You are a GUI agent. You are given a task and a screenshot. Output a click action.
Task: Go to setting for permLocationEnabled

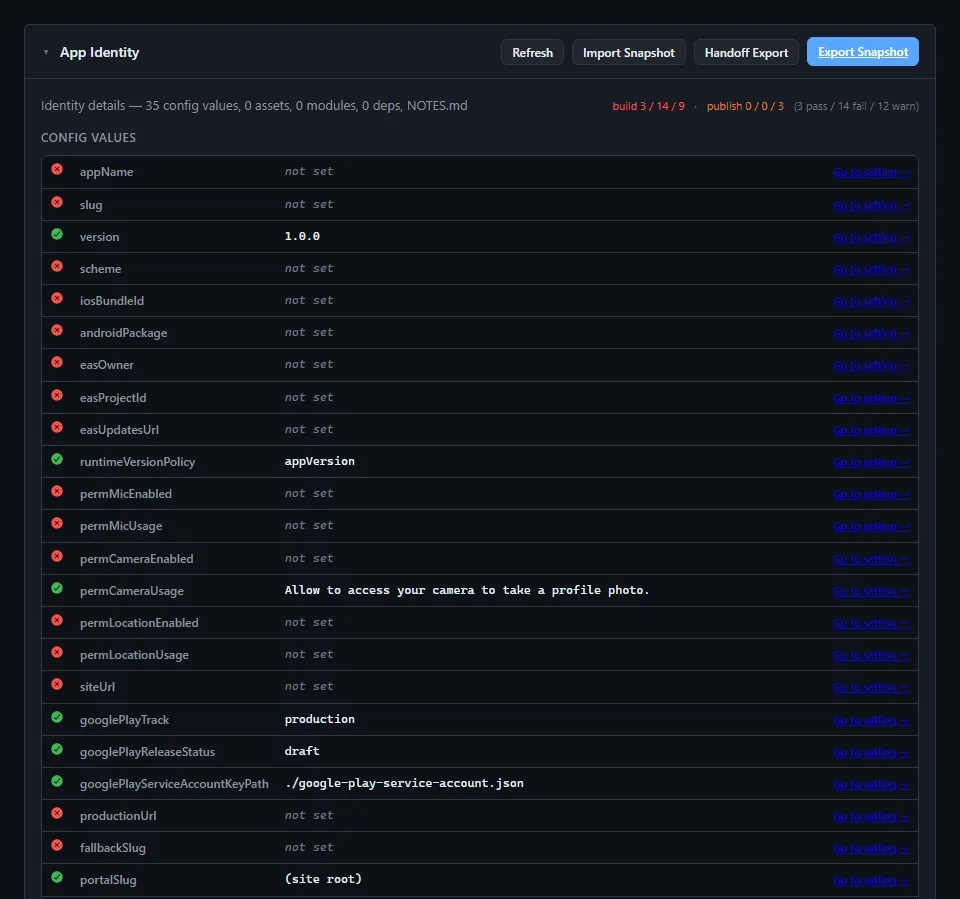pos(871,623)
